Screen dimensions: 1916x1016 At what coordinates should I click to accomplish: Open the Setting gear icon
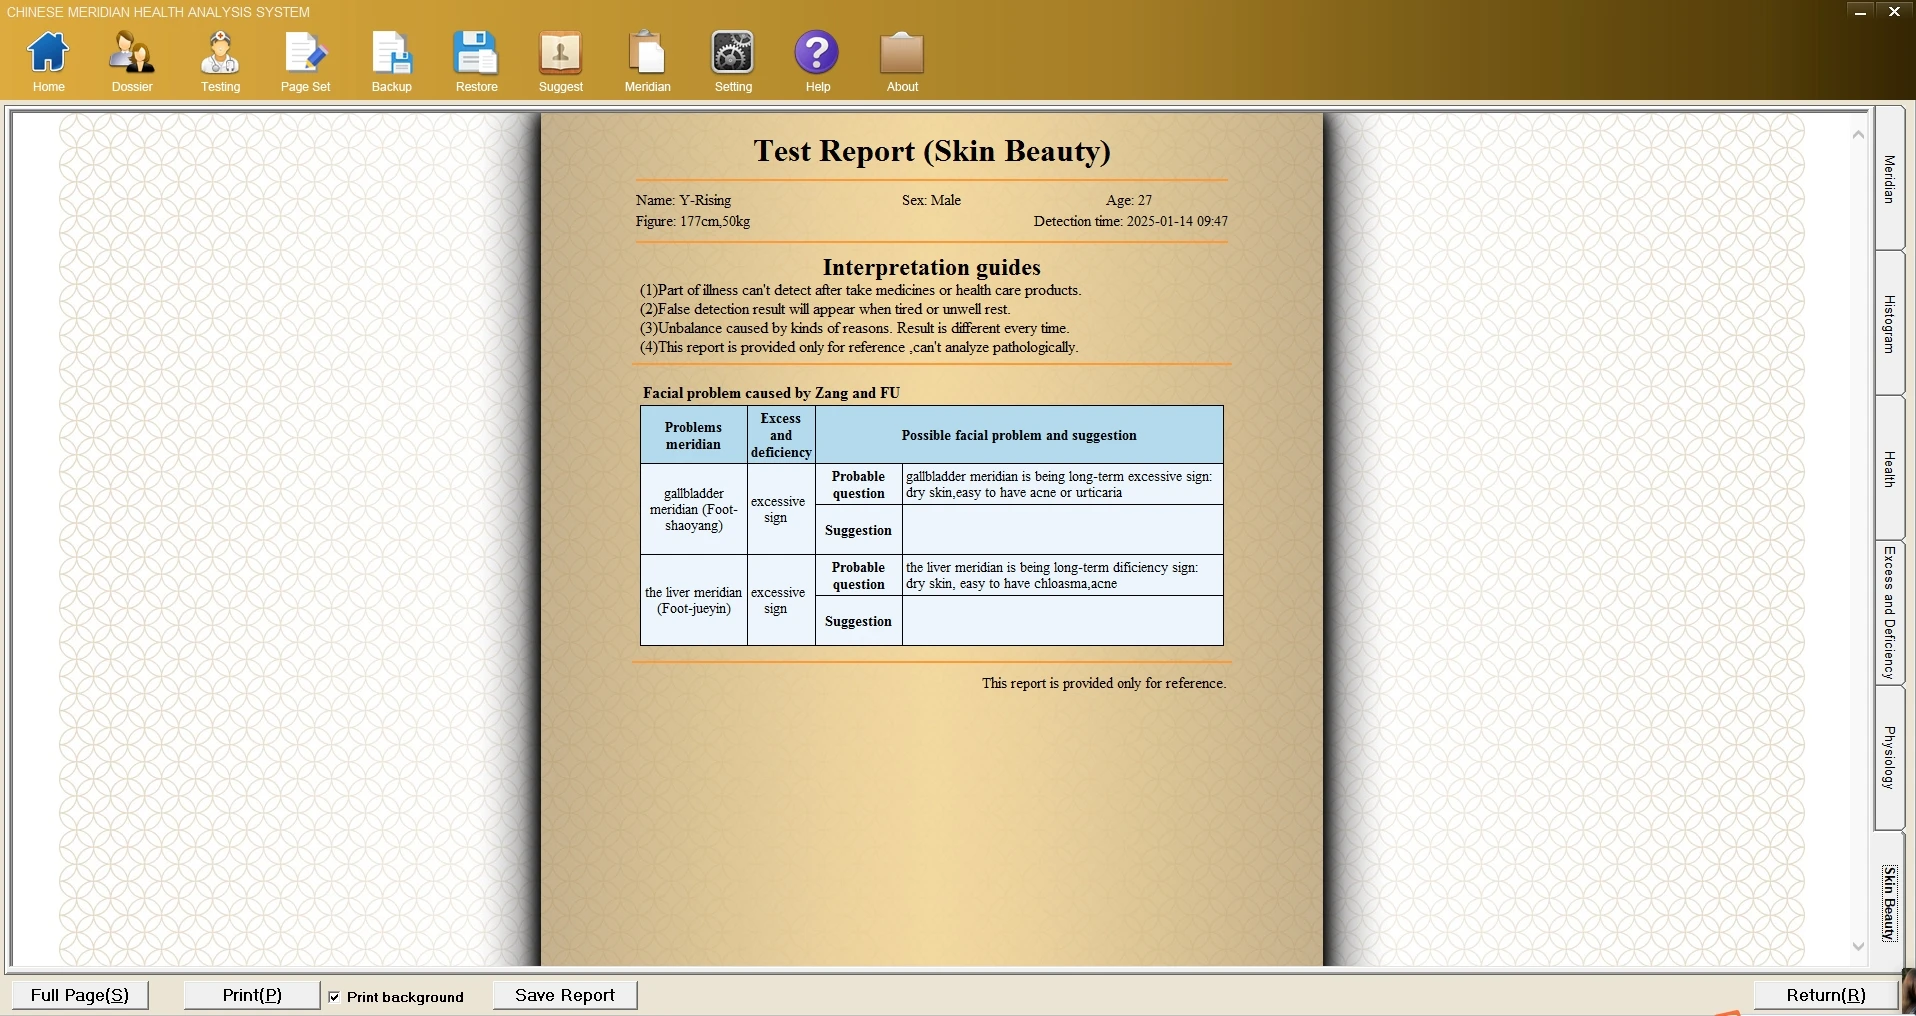[733, 55]
